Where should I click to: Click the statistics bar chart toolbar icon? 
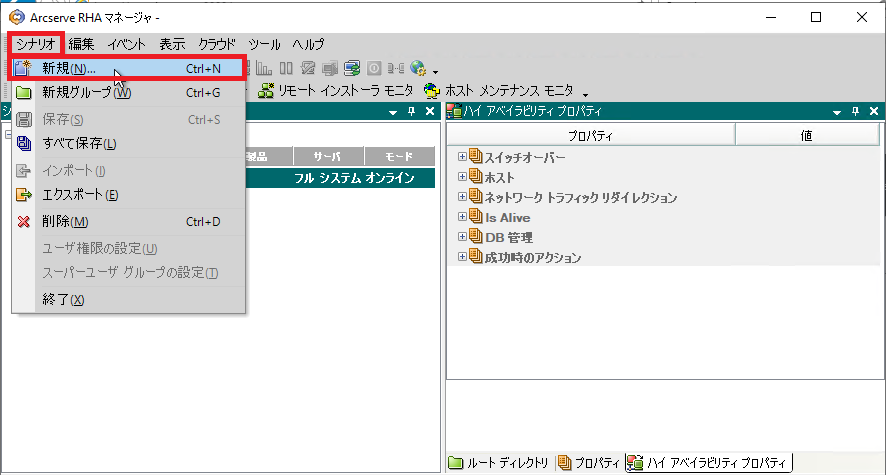click(264, 68)
